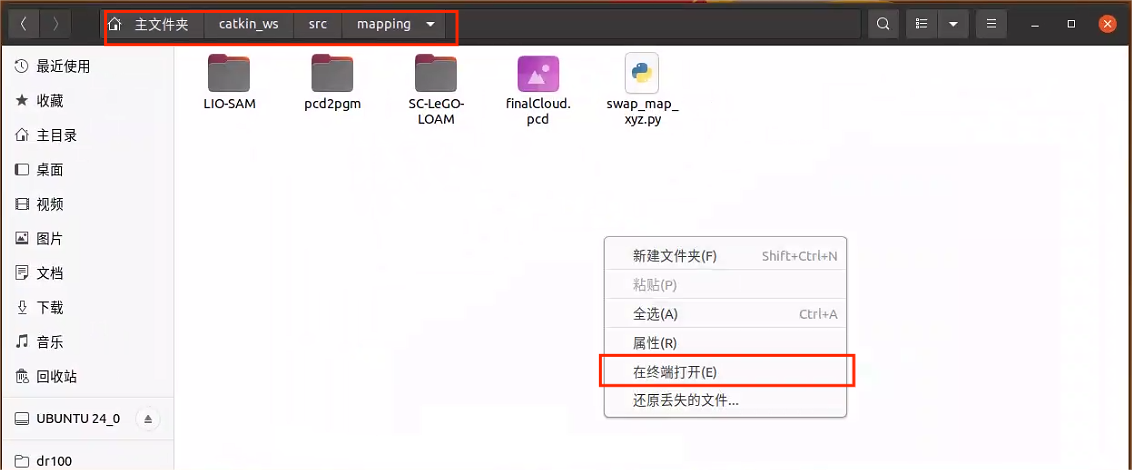Click the 主文件夹 path label

pos(161,25)
